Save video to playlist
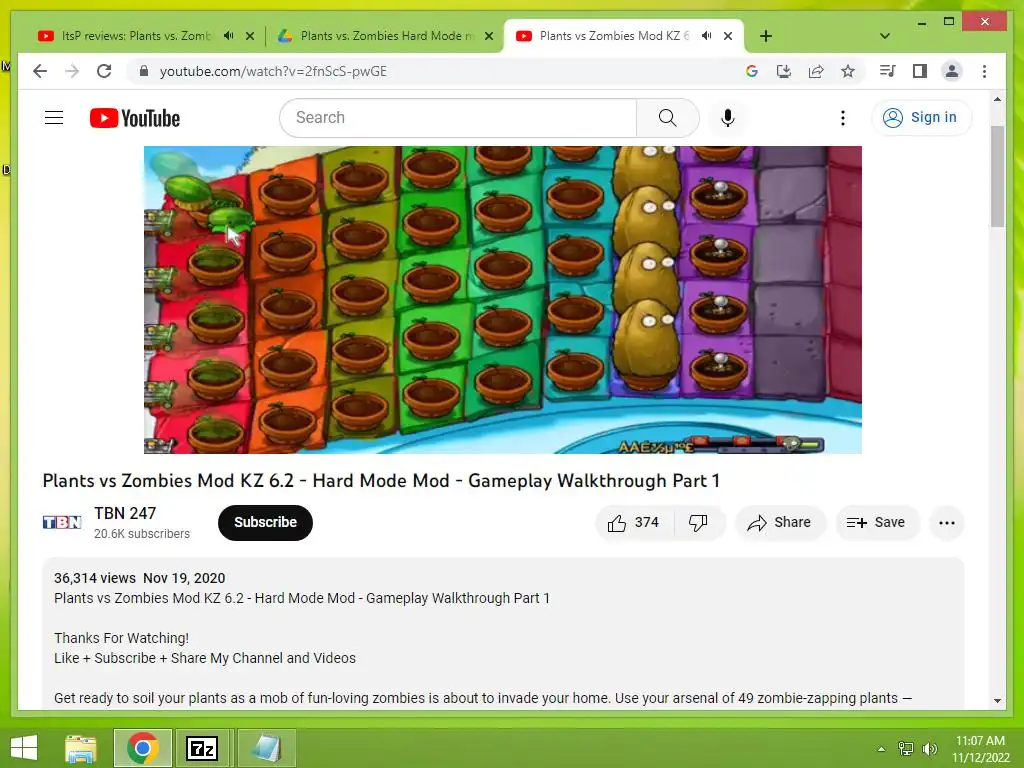 [x=877, y=522]
